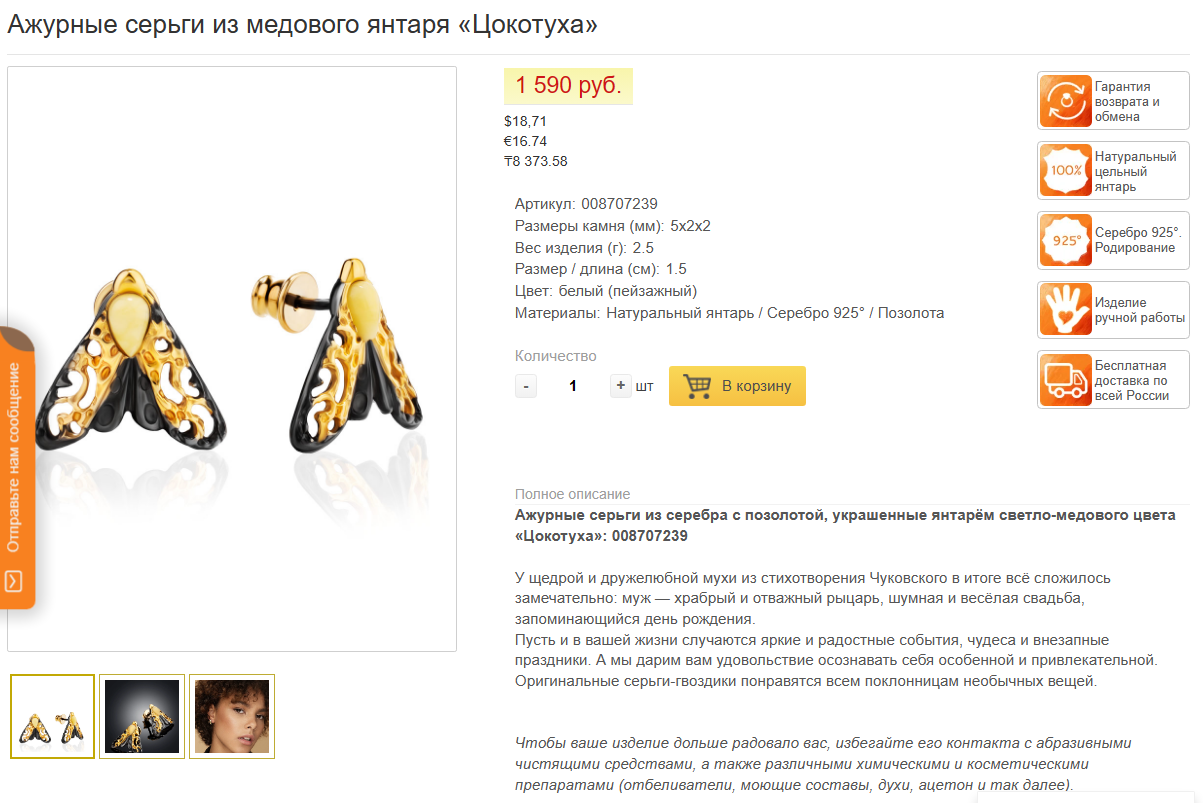
Task: Open the 'Отправьте нам сообщение' side tab
Action: 17,467
